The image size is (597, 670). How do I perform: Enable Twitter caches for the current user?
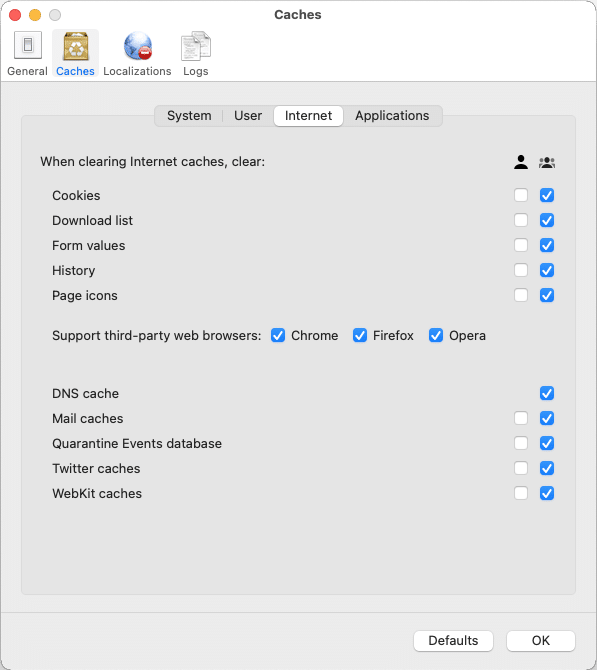[x=521, y=468]
